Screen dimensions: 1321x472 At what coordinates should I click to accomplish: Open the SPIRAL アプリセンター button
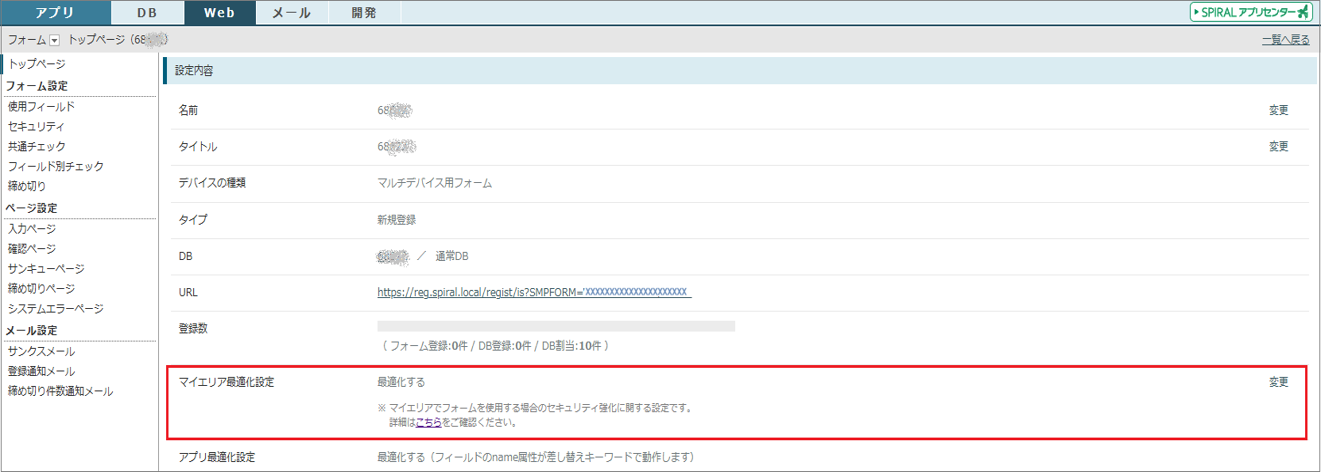coord(1250,12)
